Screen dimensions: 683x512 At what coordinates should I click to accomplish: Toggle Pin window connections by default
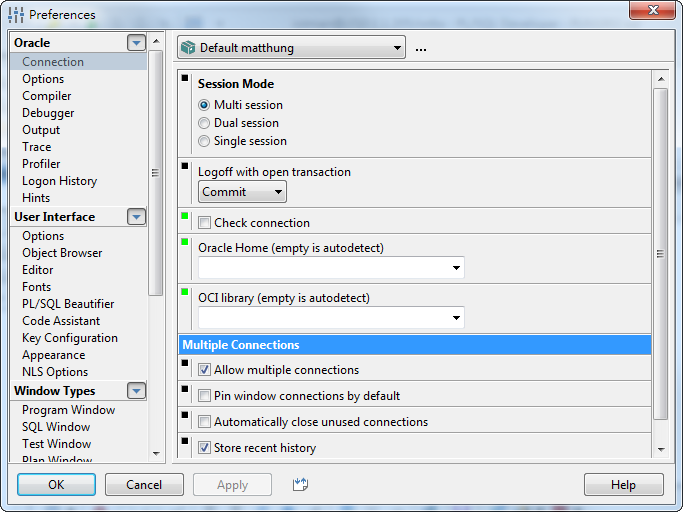(x=205, y=396)
